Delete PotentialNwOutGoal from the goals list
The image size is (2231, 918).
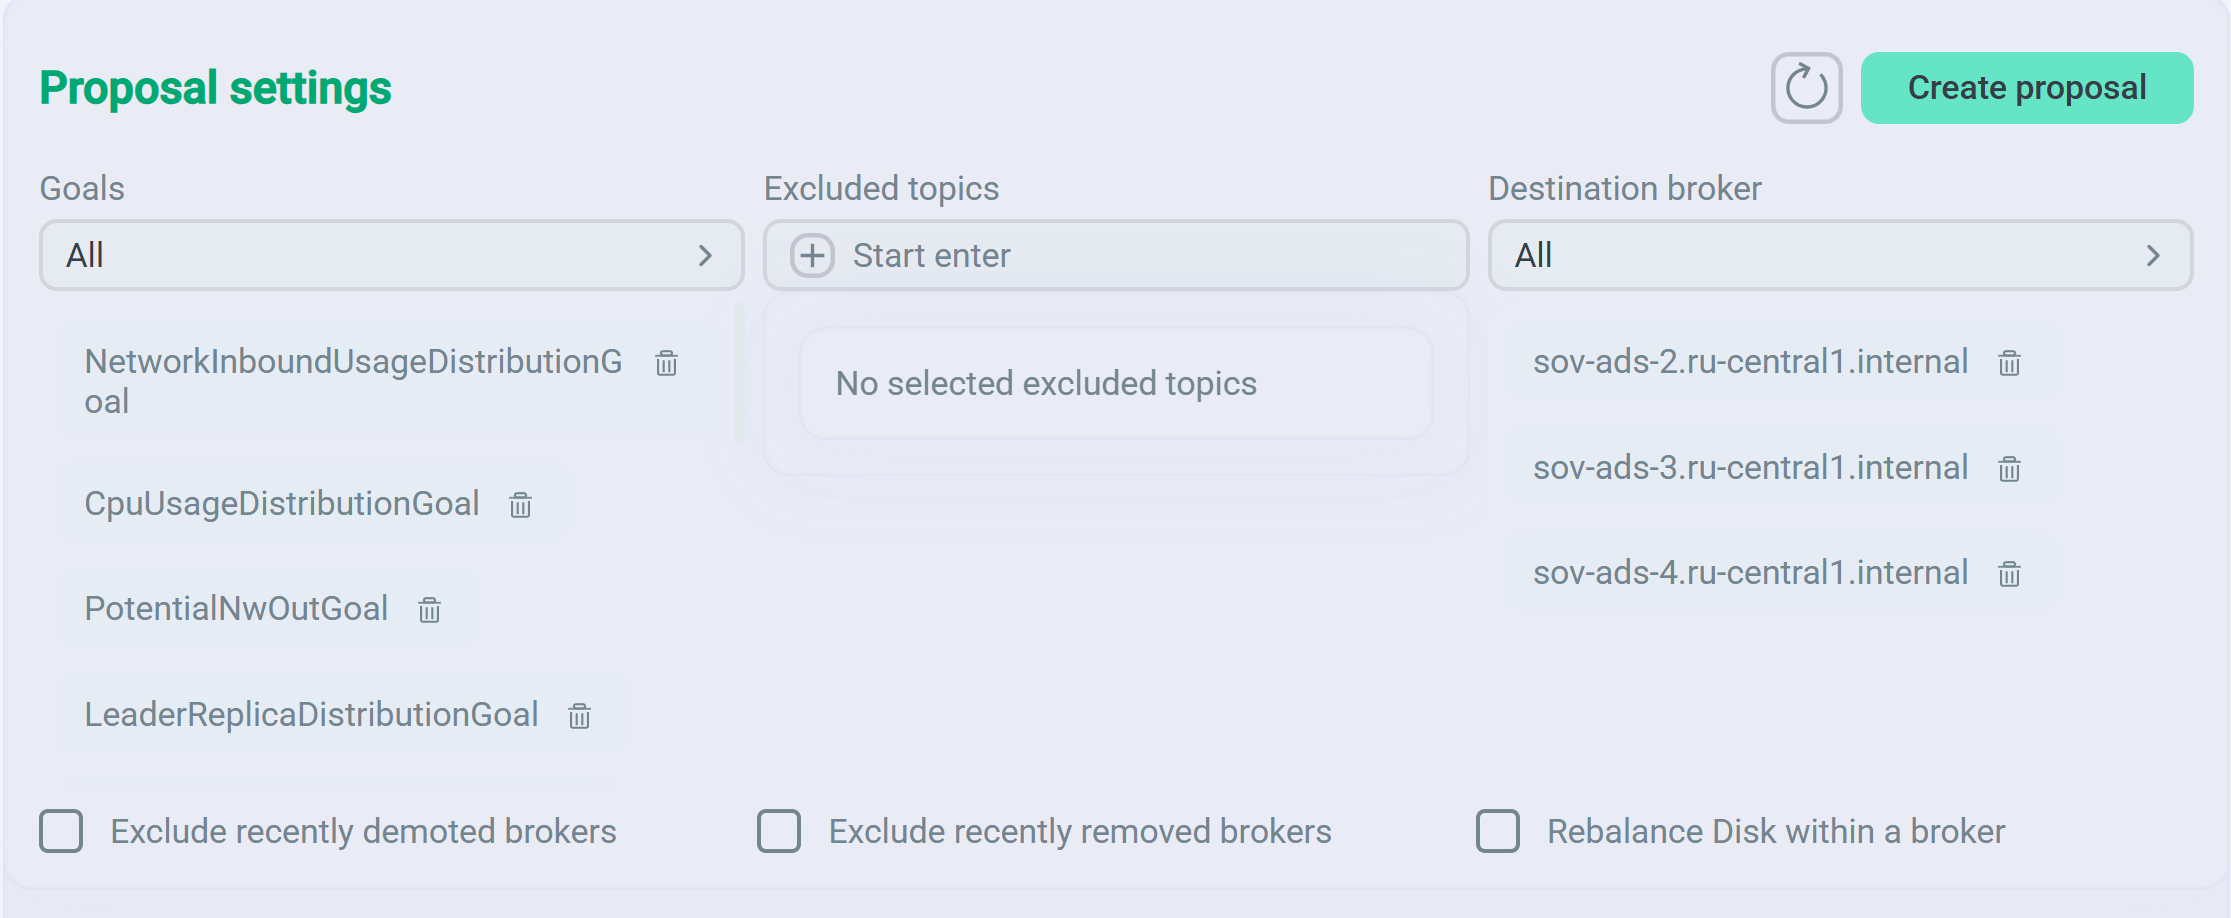(x=429, y=611)
